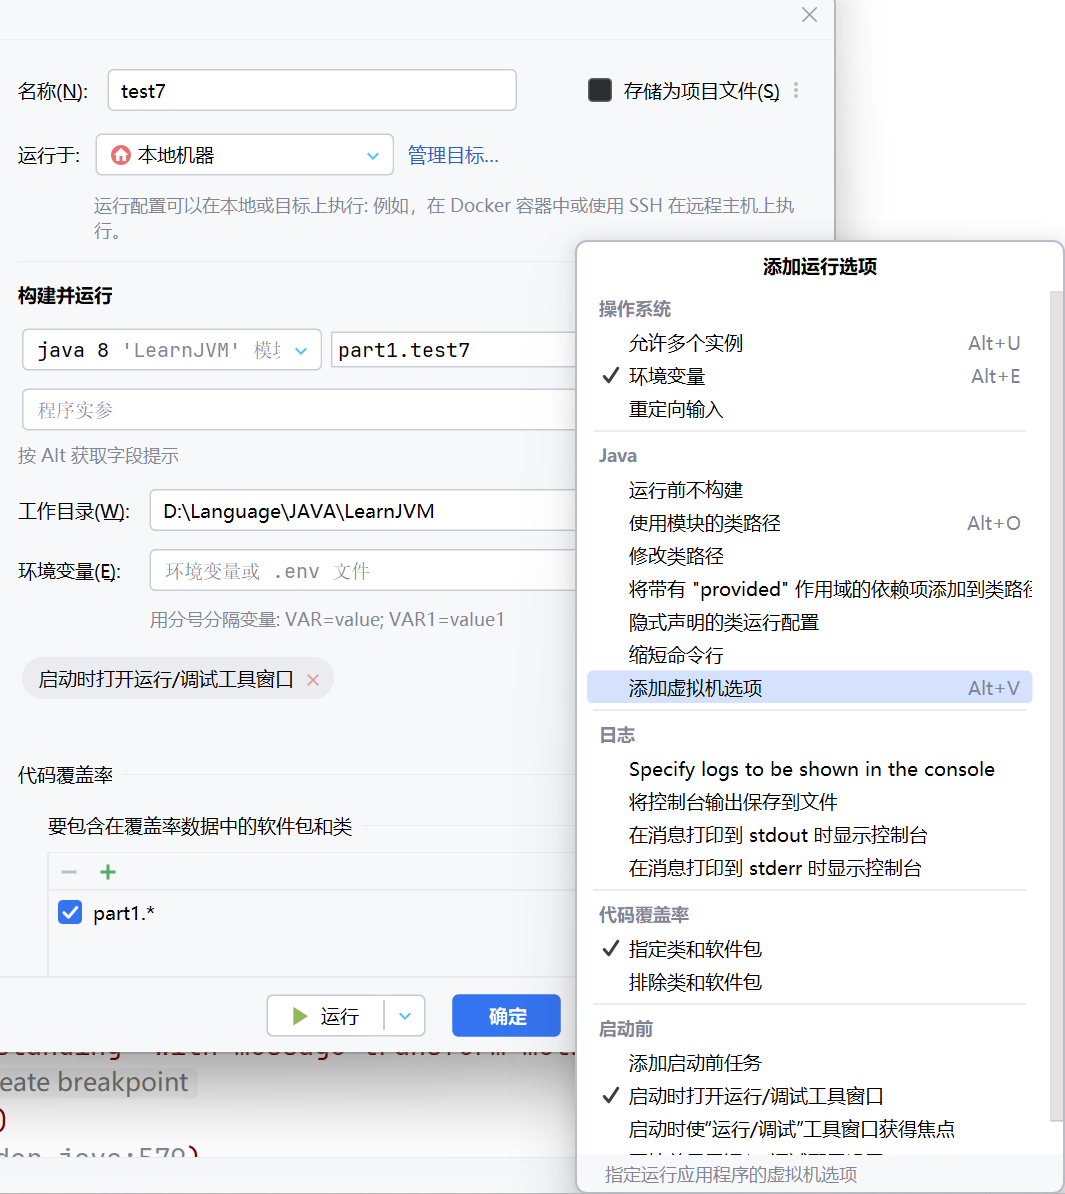Viewport: 1065px width, 1194px height.
Task: Uncheck the part1.* coverage entry
Action: (x=68, y=912)
